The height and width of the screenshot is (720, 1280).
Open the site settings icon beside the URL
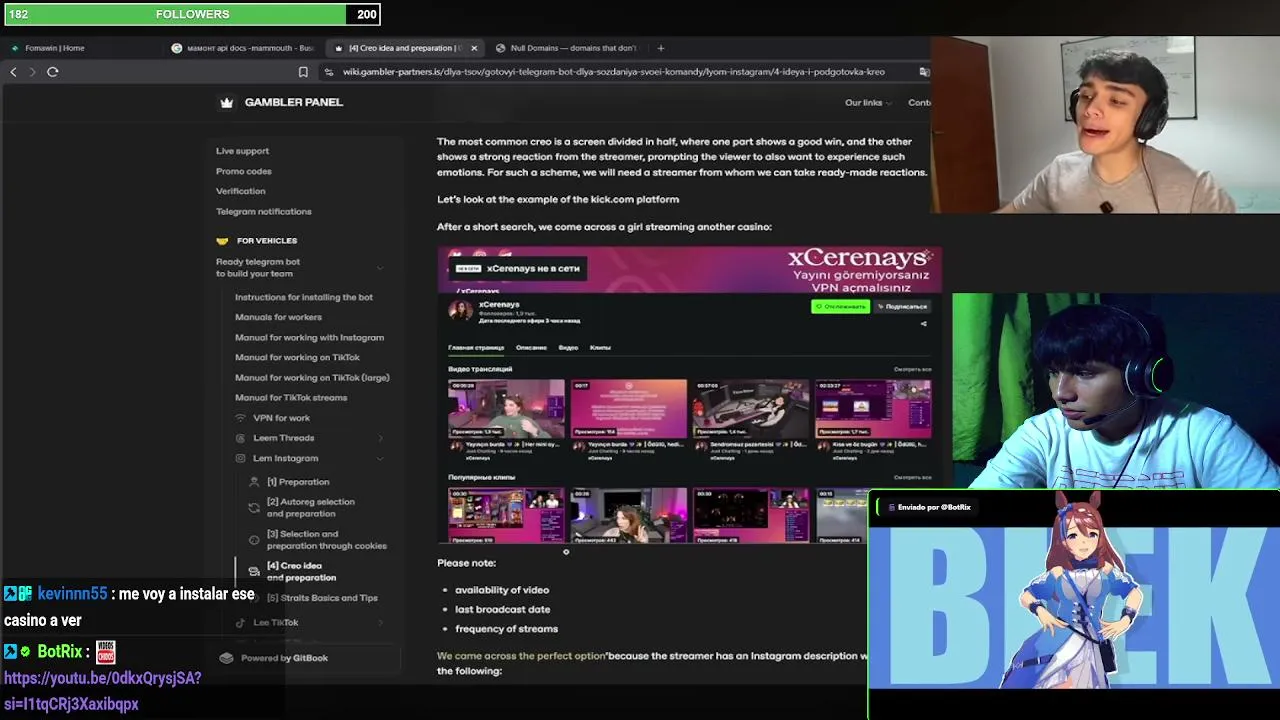tap(329, 72)
